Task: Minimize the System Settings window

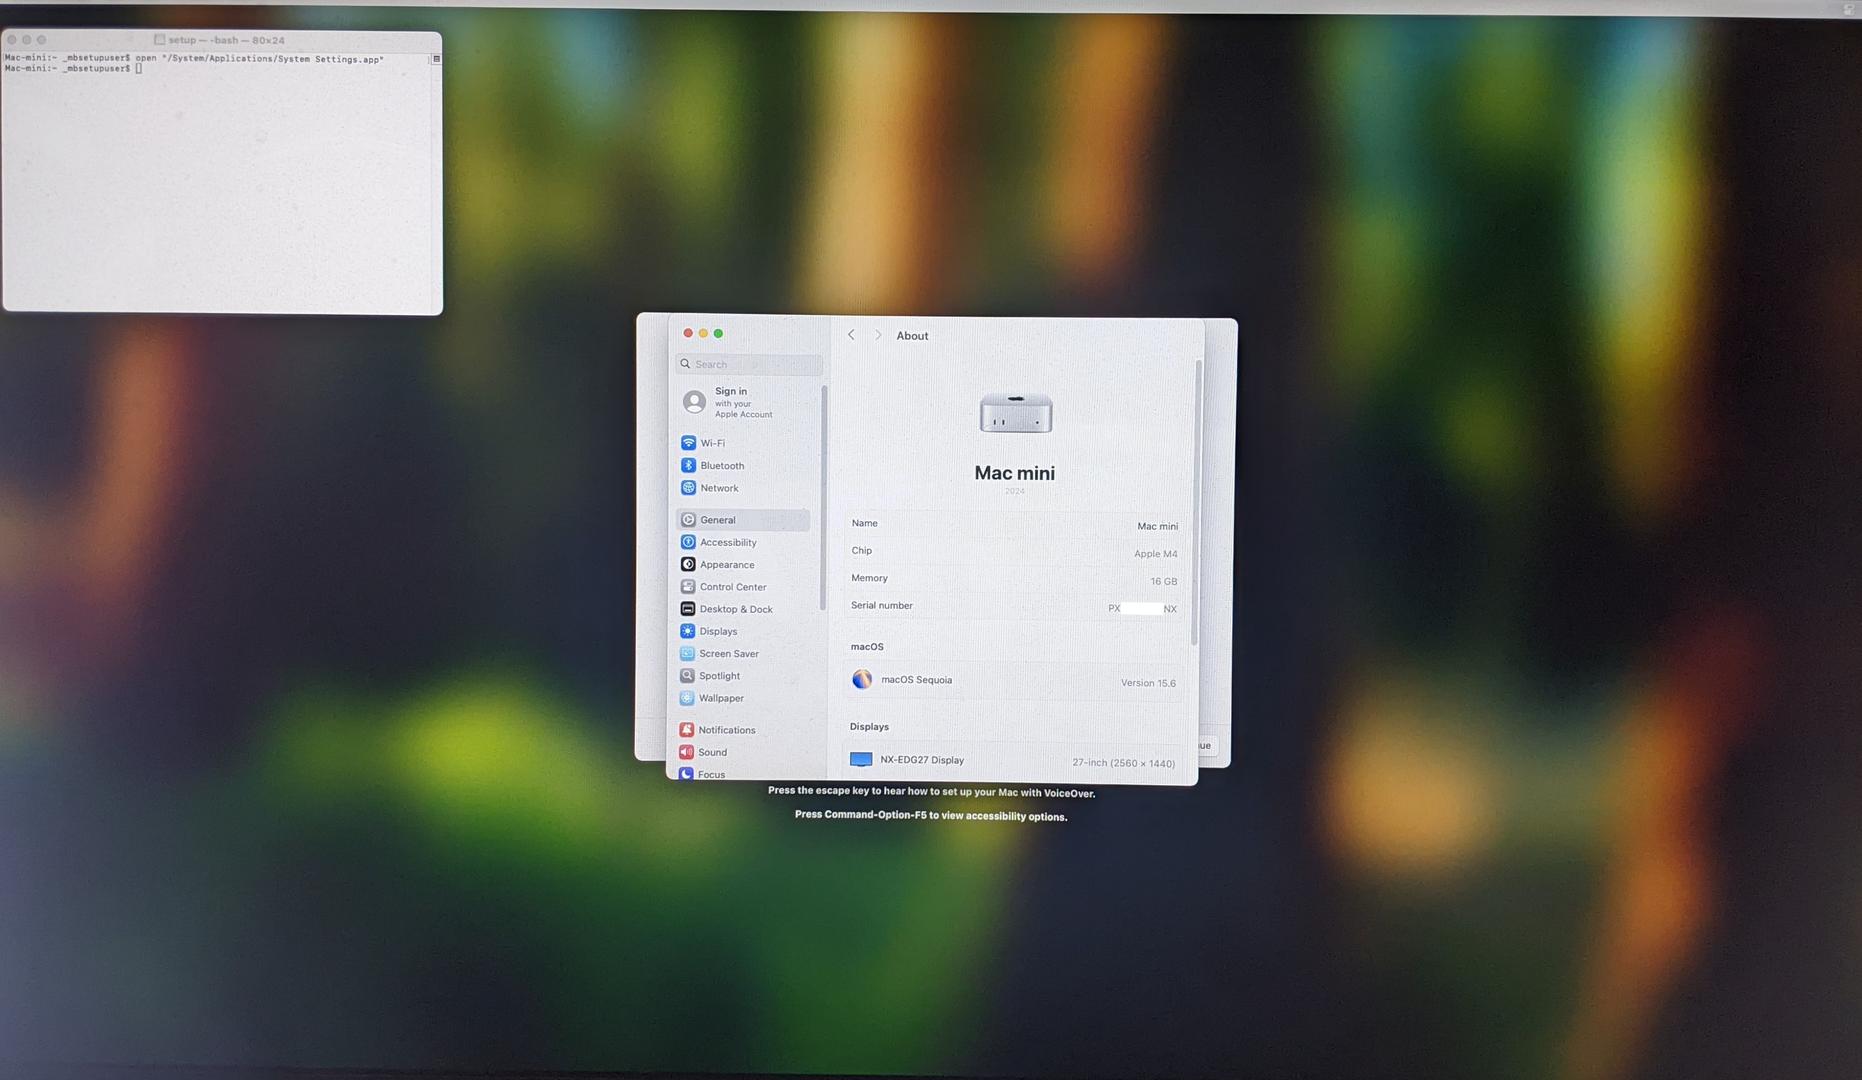Action: pos(703,333)
